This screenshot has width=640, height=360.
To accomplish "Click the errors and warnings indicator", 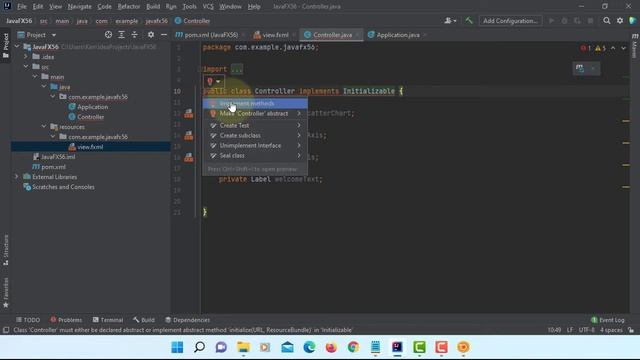I will [593, 48].
